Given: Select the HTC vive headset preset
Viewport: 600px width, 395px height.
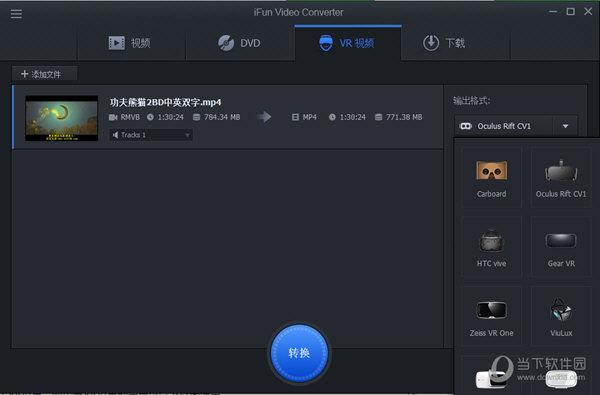Looking at the screenshot, I should click(491, 247).
